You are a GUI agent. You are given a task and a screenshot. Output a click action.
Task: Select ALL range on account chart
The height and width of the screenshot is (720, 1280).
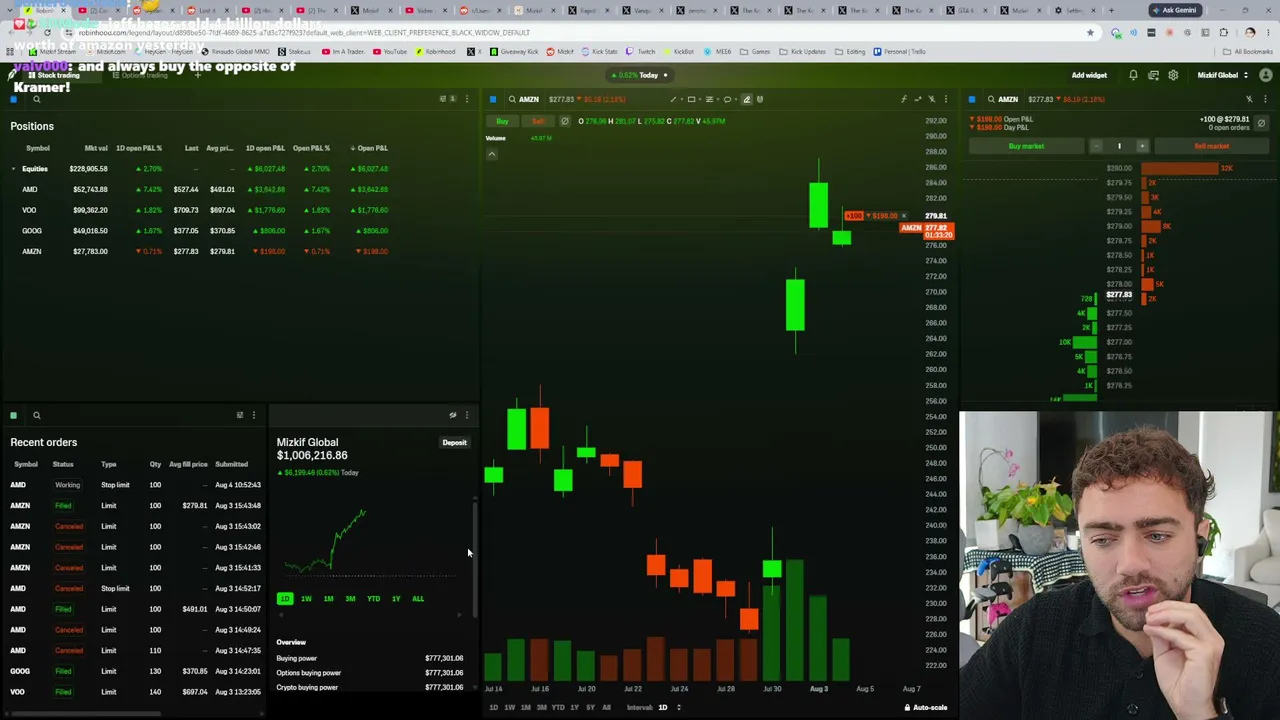(x=418, y=599)
